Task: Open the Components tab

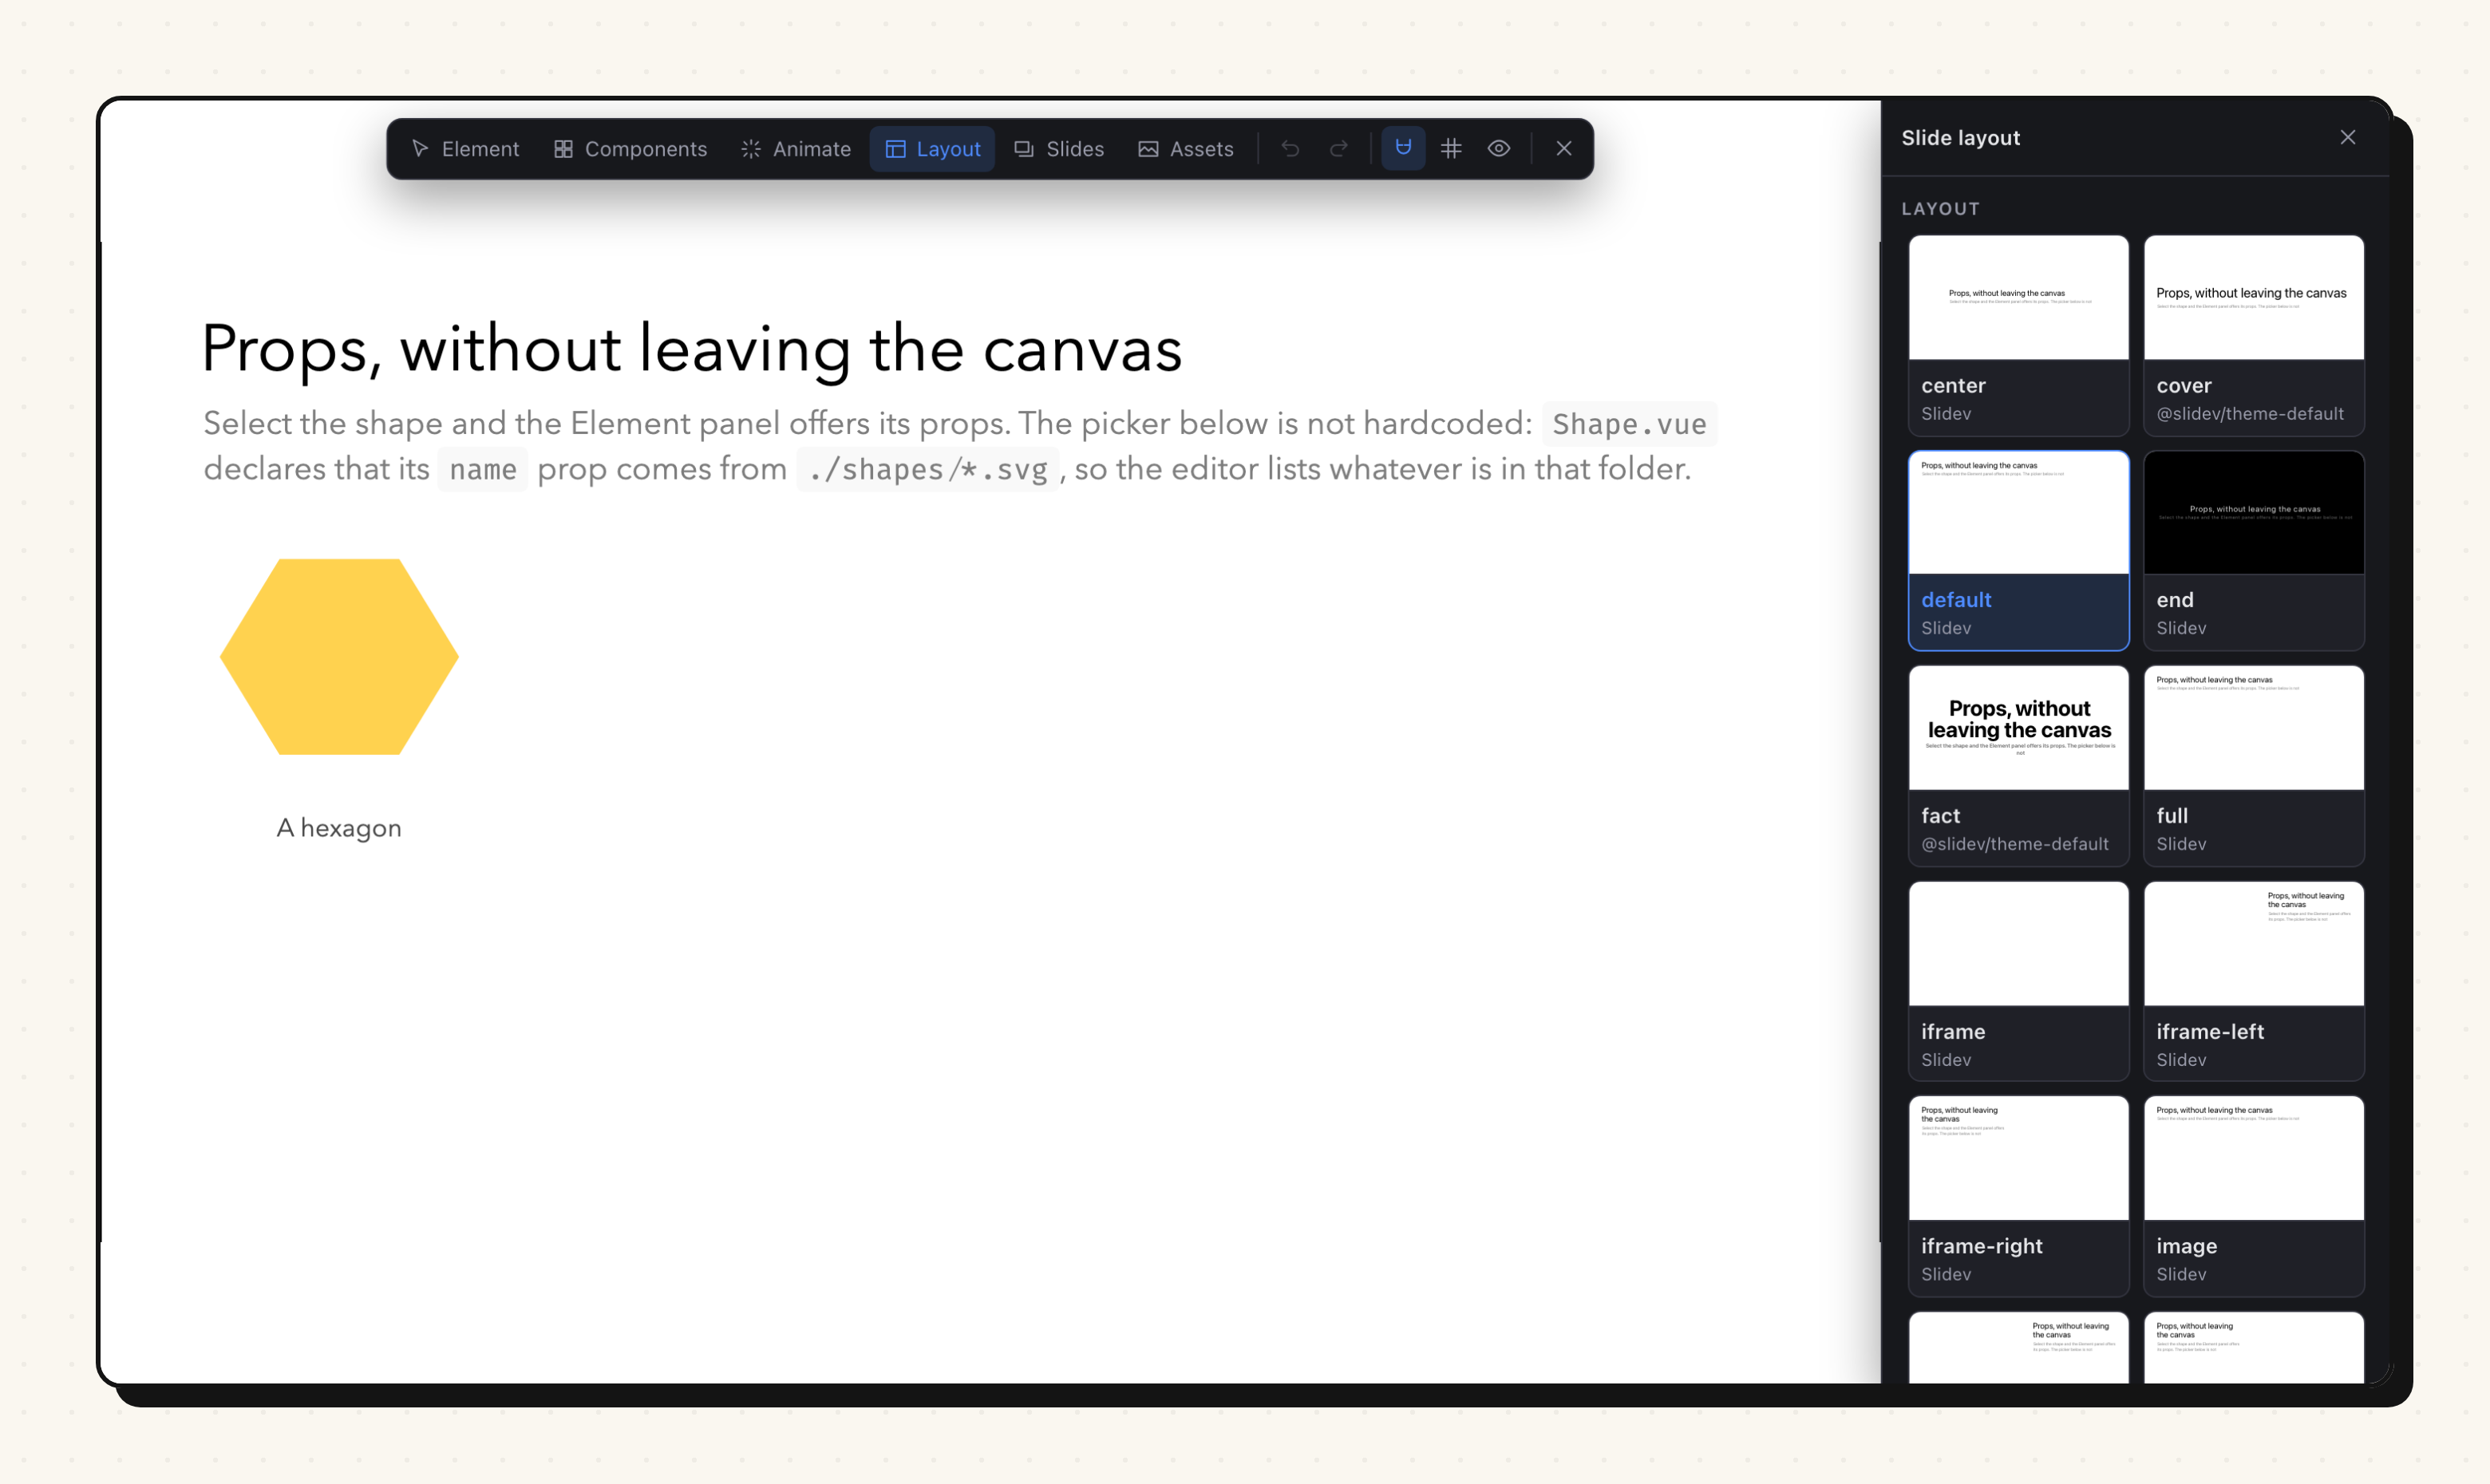Action: [631, 149]
